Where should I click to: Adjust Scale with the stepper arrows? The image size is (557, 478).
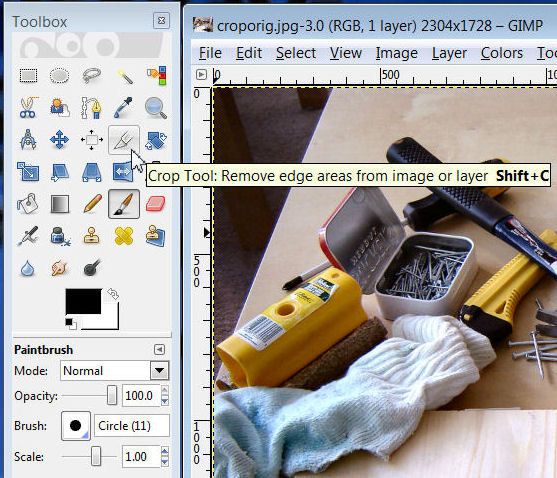164,456
